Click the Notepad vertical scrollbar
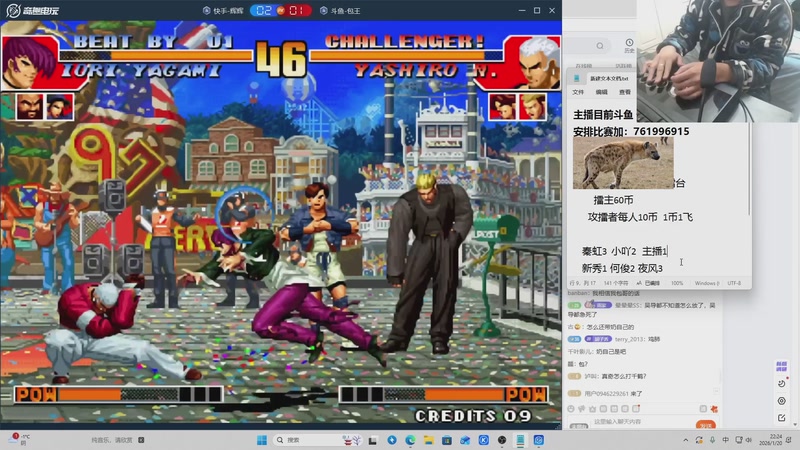Viewport: 800px width, 450px height. 749,168
